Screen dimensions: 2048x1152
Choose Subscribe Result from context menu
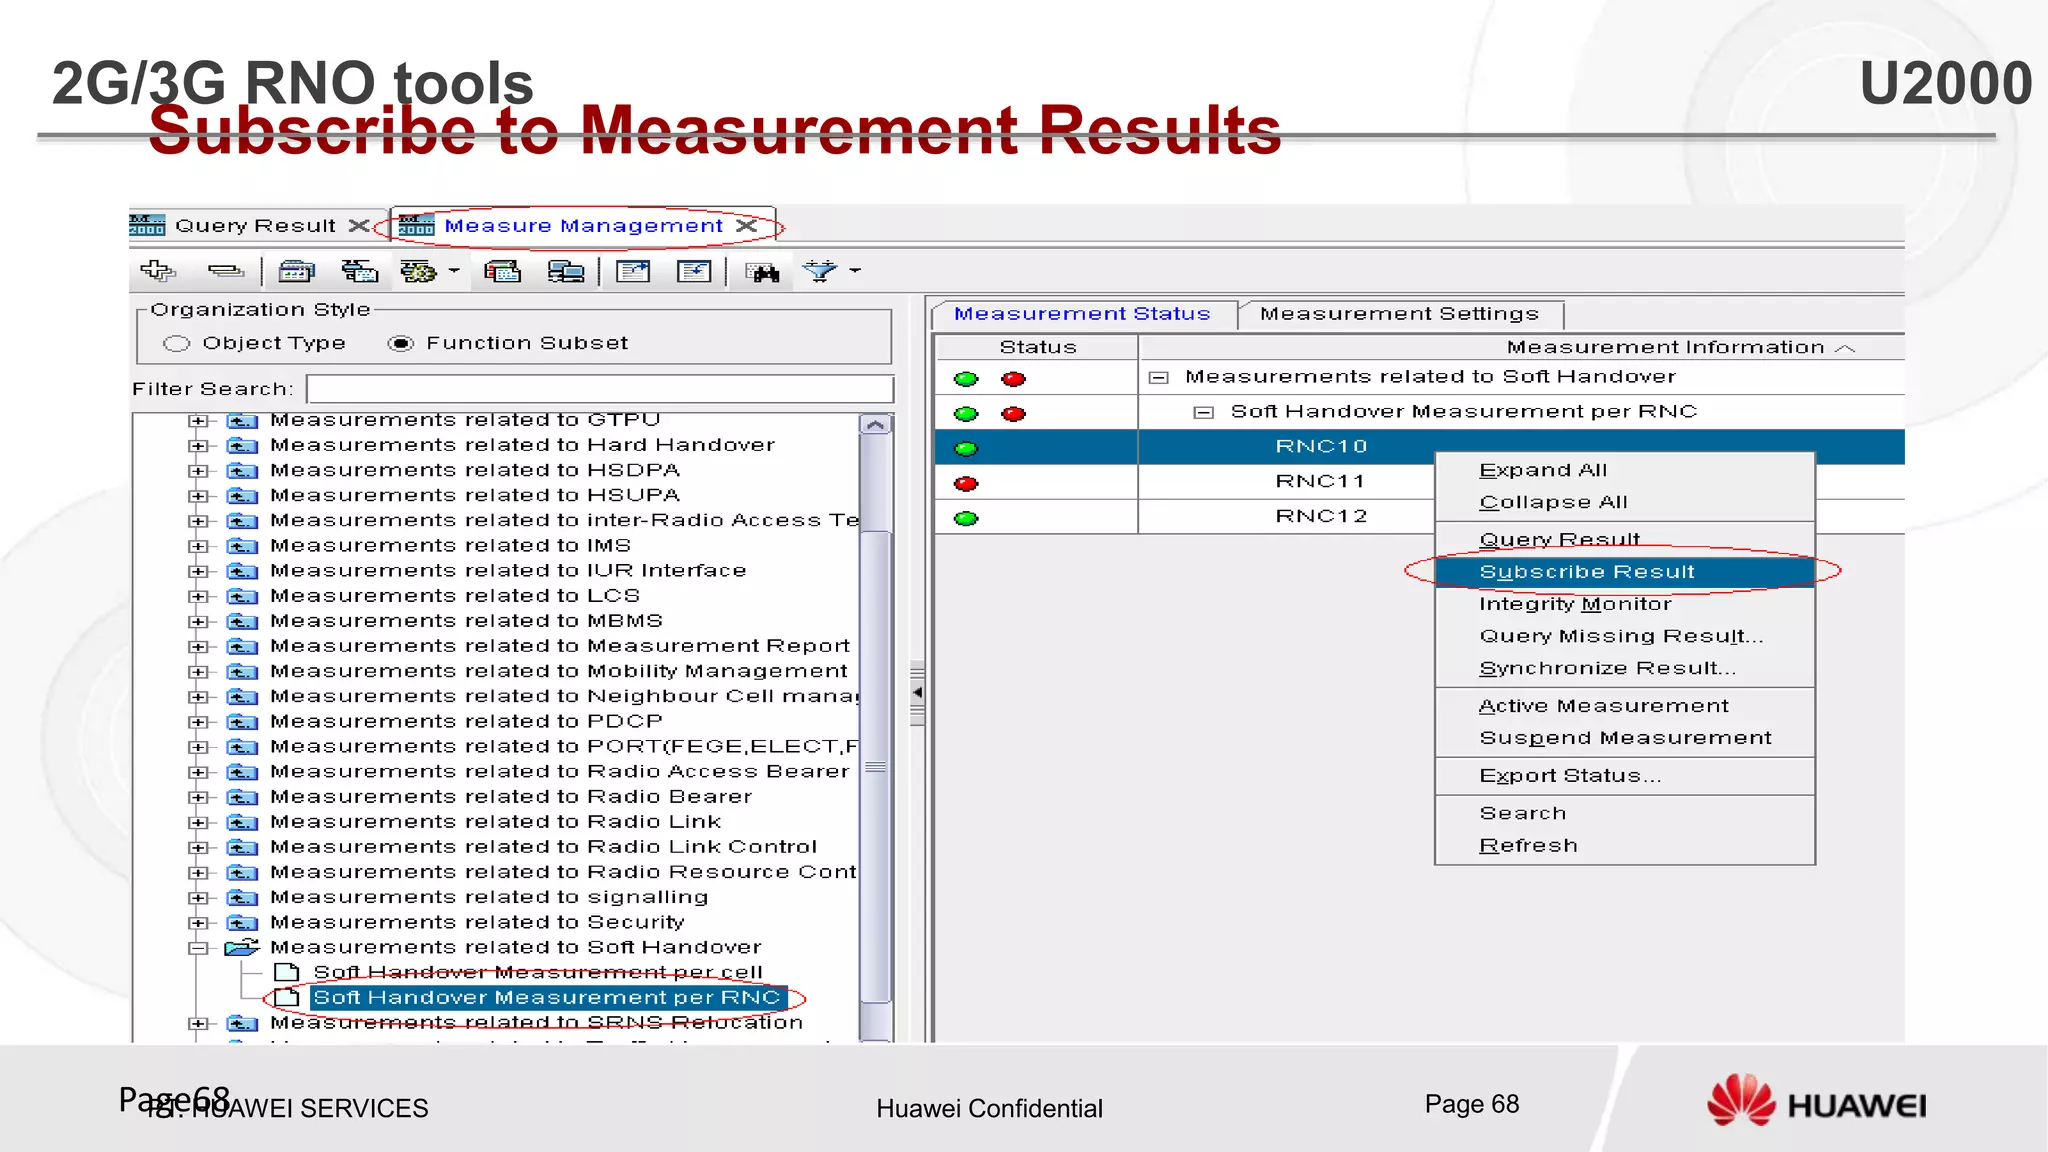coord(1624,572)
